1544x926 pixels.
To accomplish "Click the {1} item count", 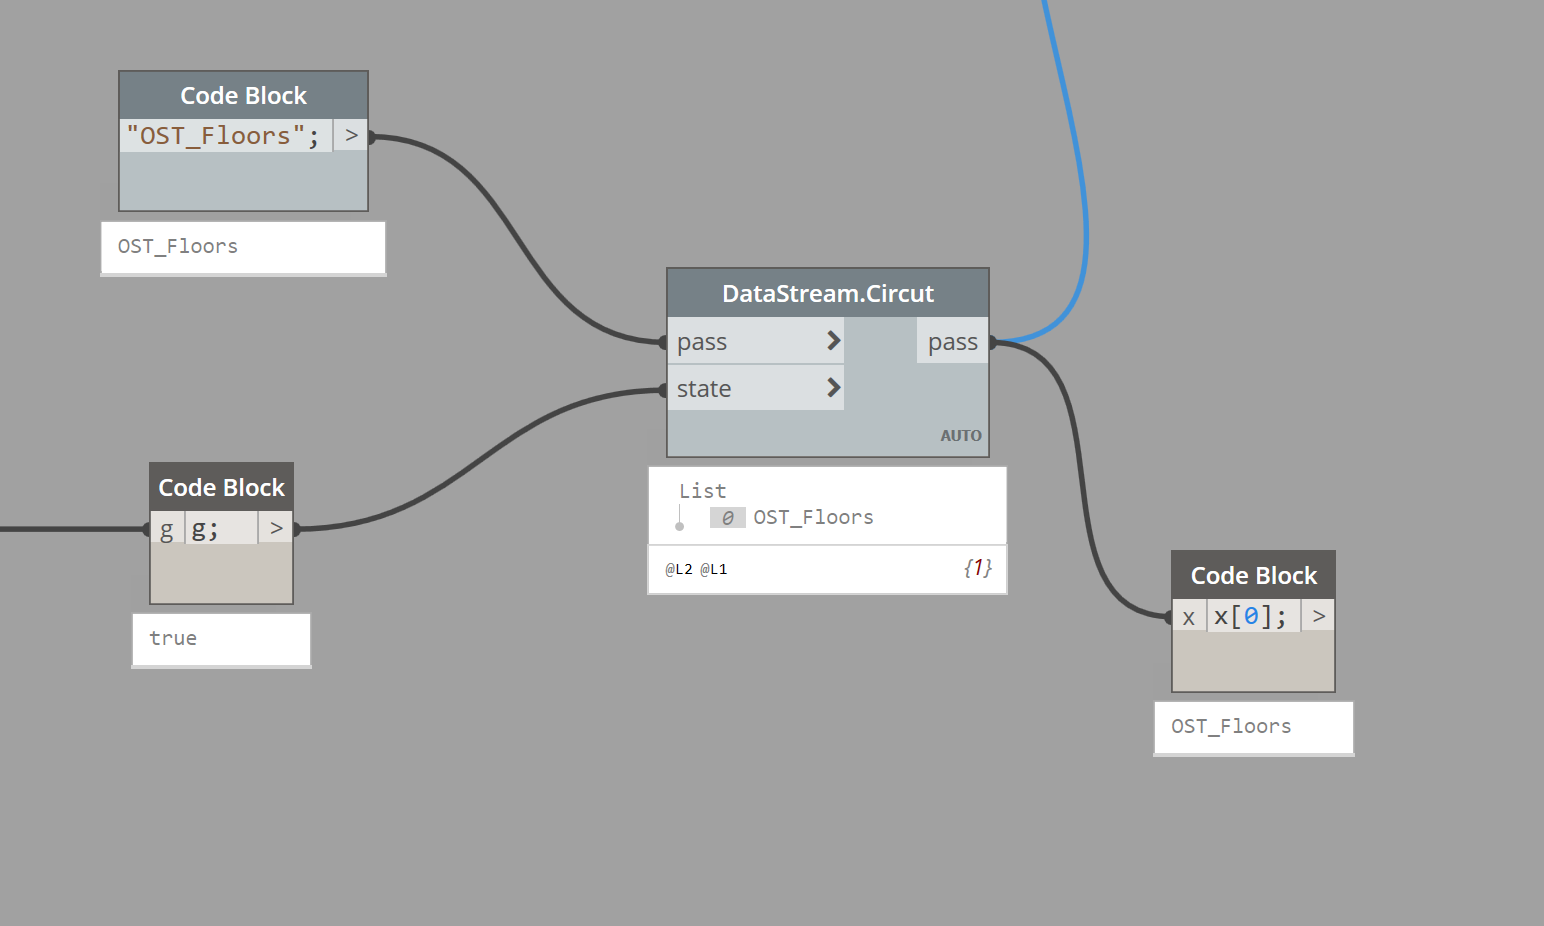I will pyautogui.click(x=977, y=568).
